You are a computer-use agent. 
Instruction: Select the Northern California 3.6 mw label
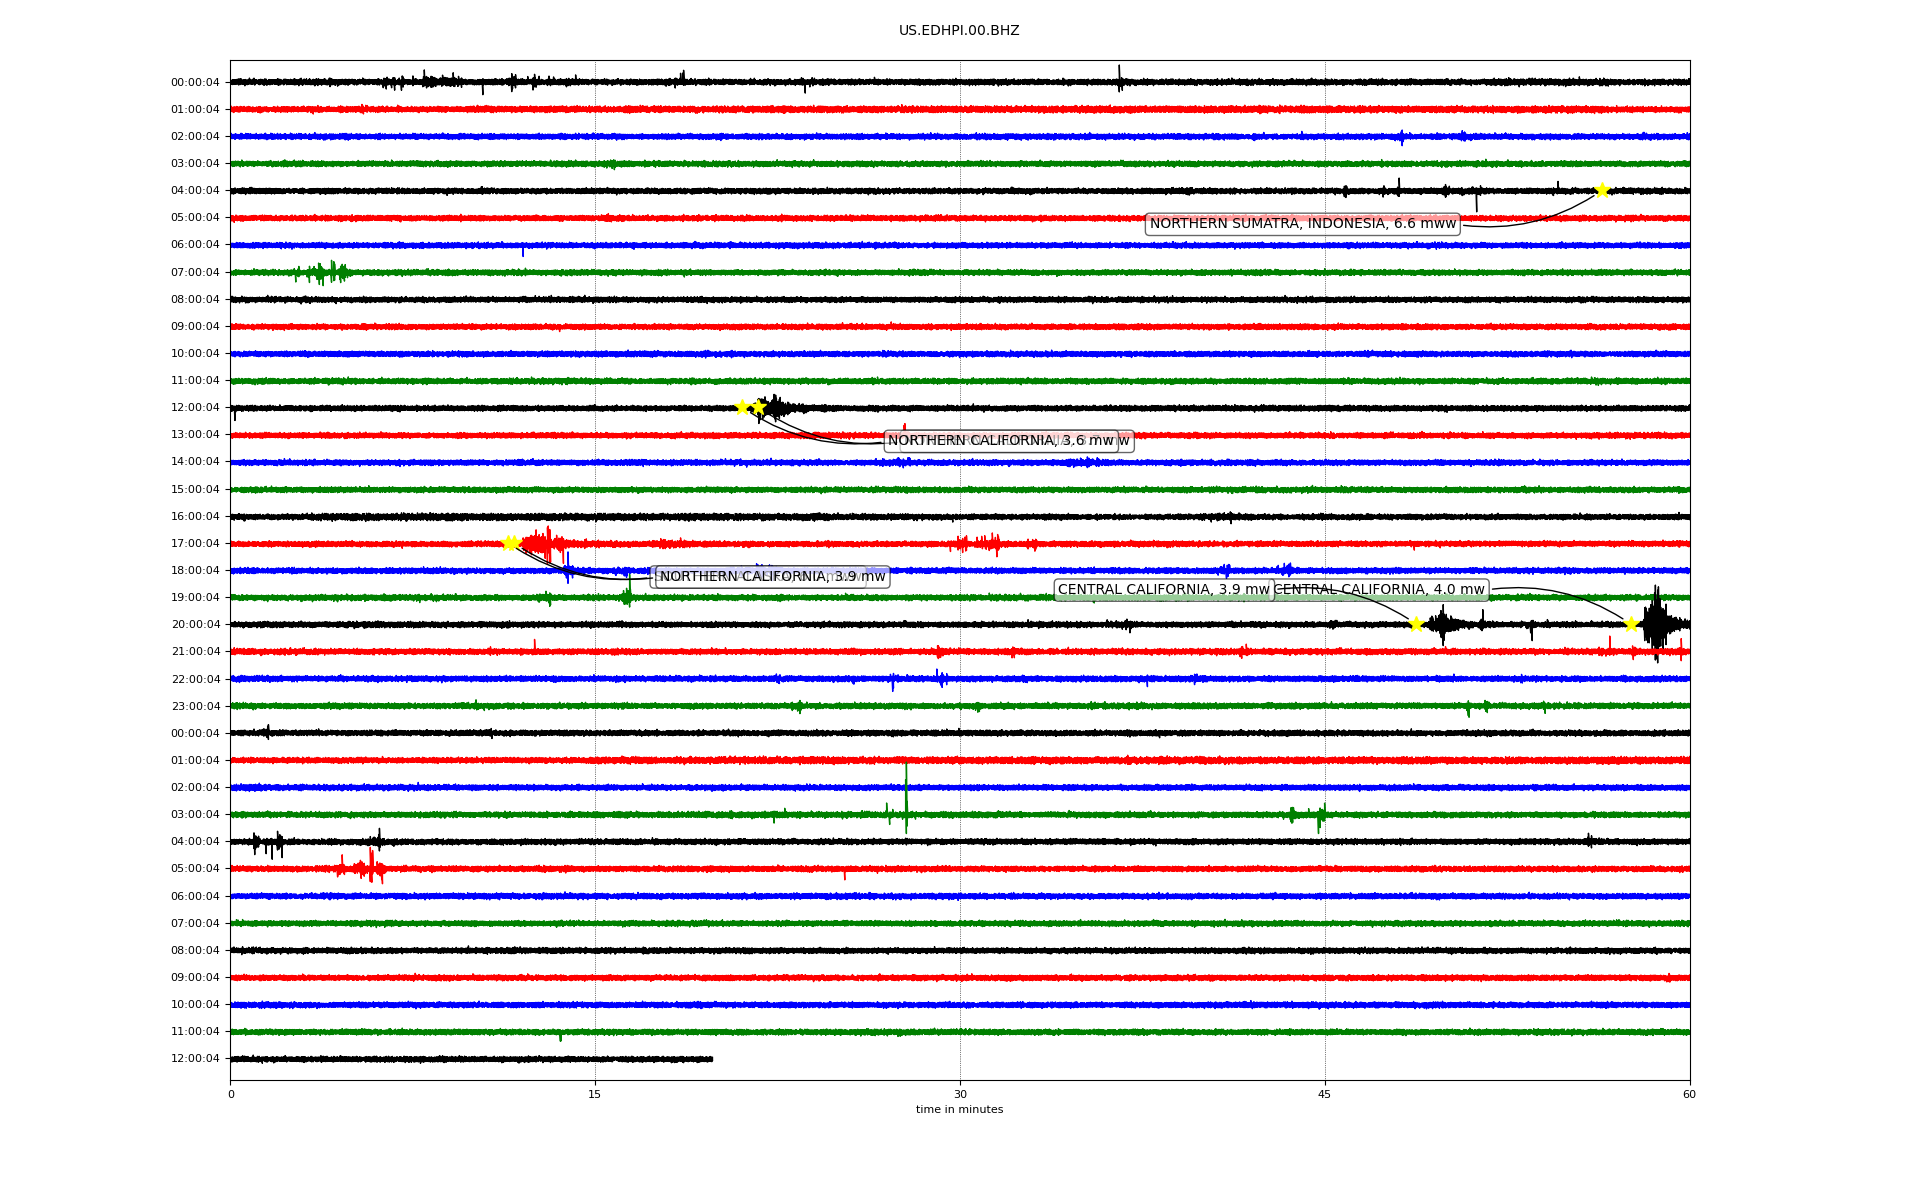click(1000, 441)
